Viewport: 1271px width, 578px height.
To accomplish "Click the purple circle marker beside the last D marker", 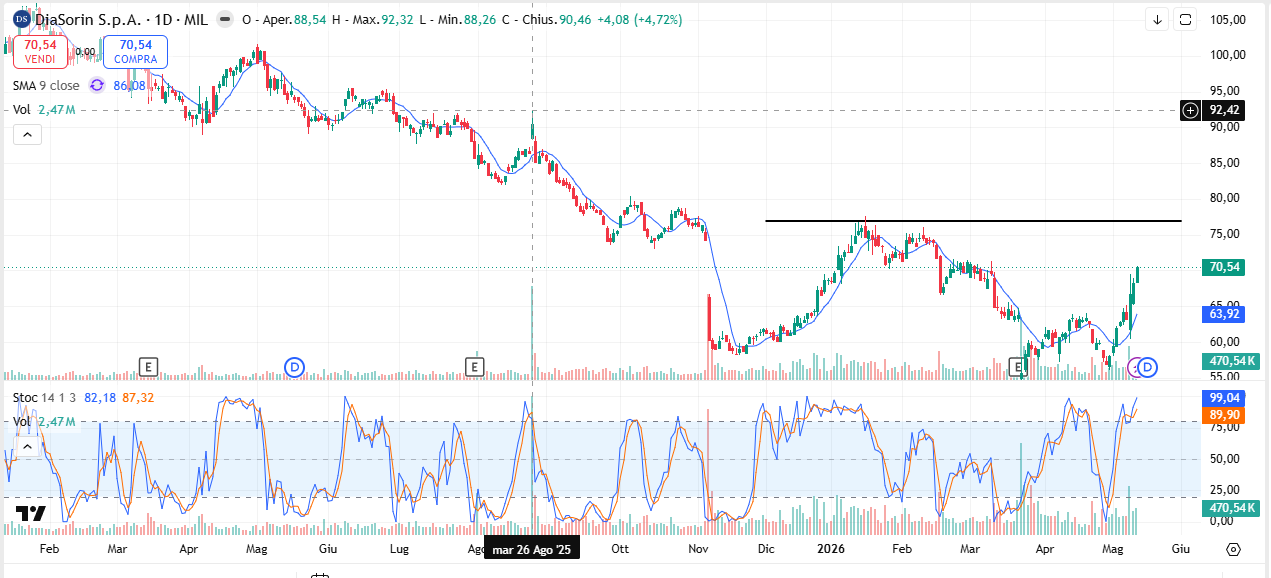I will 1135,367.
